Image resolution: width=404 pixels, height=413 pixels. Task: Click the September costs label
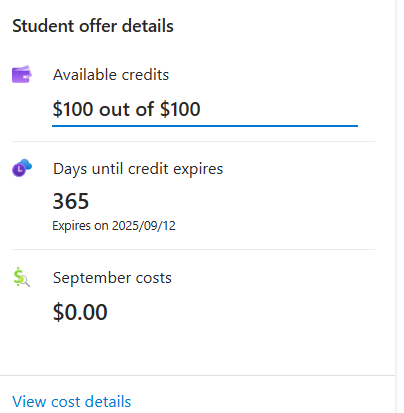[112, 278]
